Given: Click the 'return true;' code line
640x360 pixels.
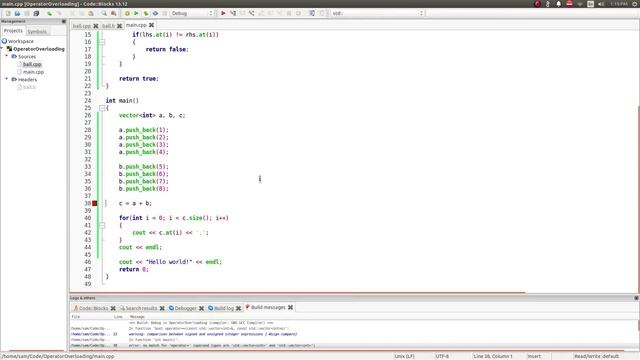Looking at the screenshot, I should 138,78.
